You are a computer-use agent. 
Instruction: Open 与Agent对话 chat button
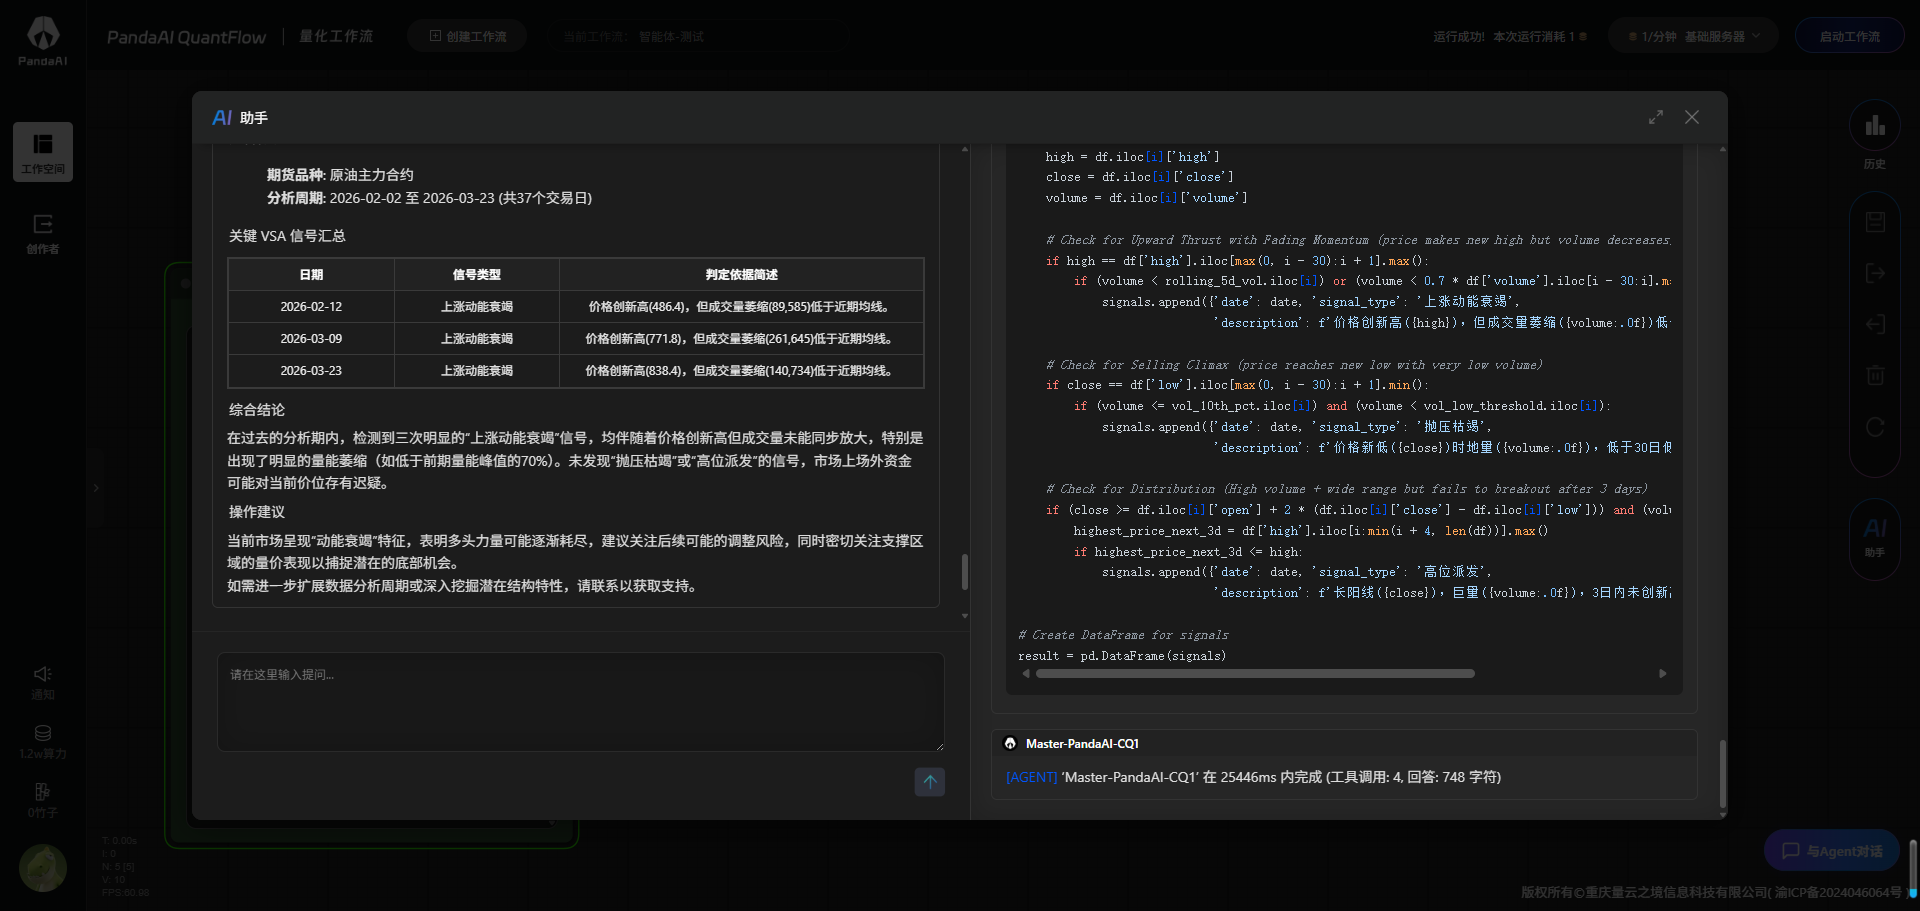[1831, 851]
